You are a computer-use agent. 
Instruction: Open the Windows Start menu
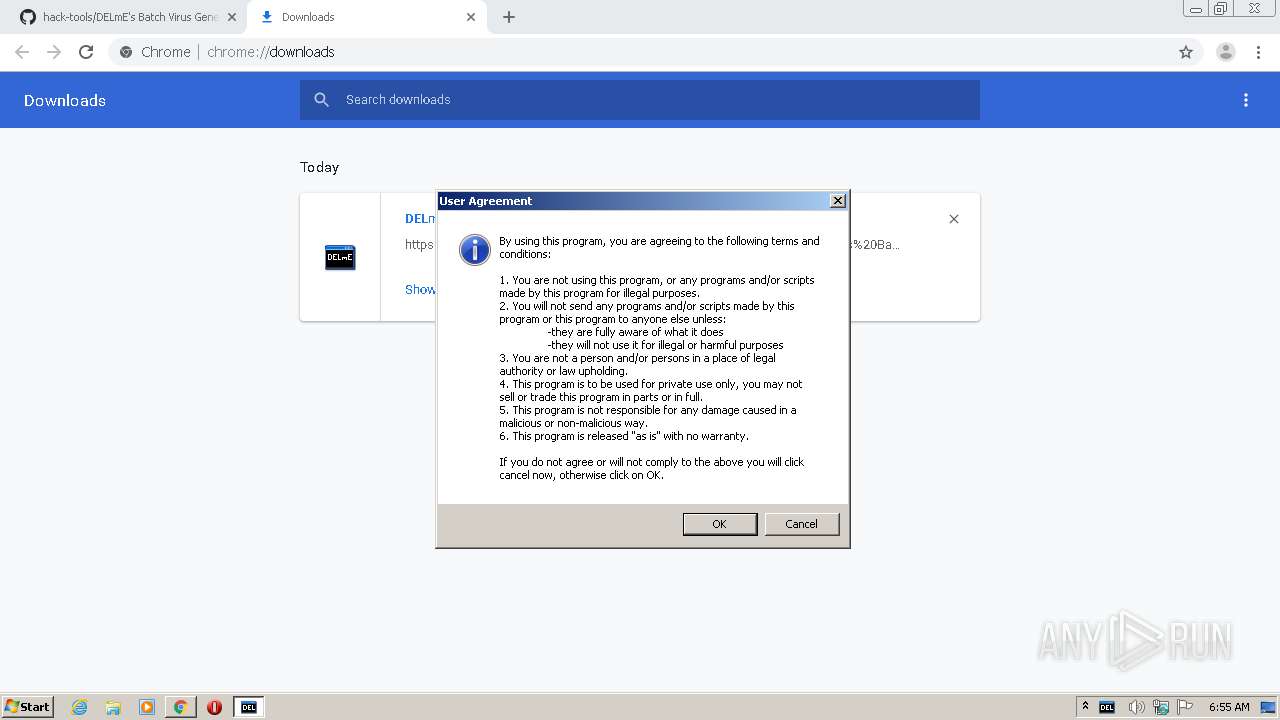point(28,706)
